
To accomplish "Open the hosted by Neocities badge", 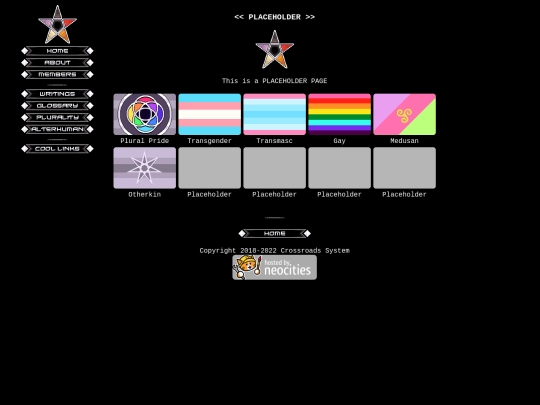I will pyautogui.click(x=274, y=267).
